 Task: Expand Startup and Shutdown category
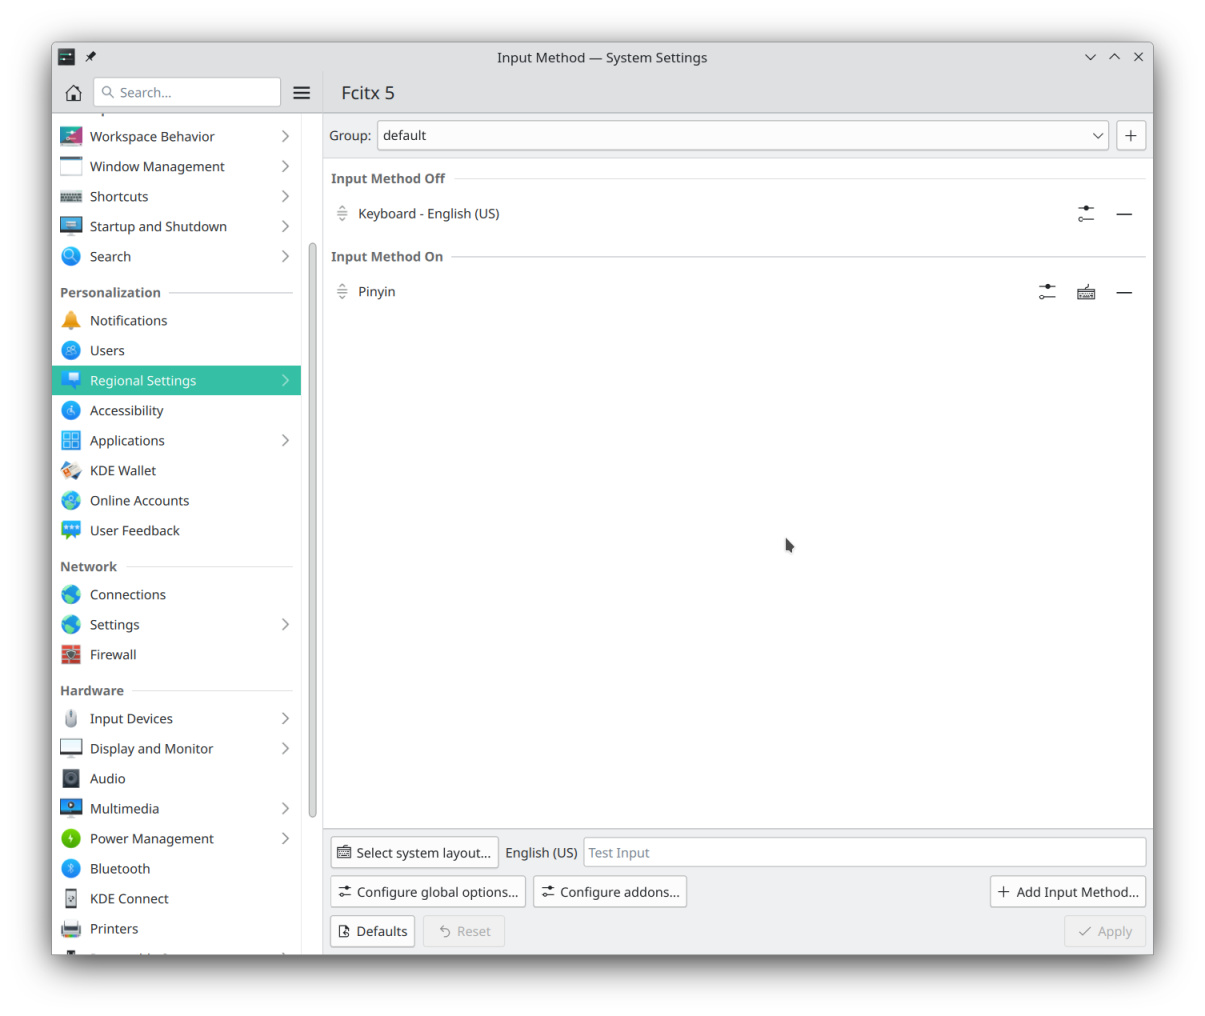tap(176, 227)
